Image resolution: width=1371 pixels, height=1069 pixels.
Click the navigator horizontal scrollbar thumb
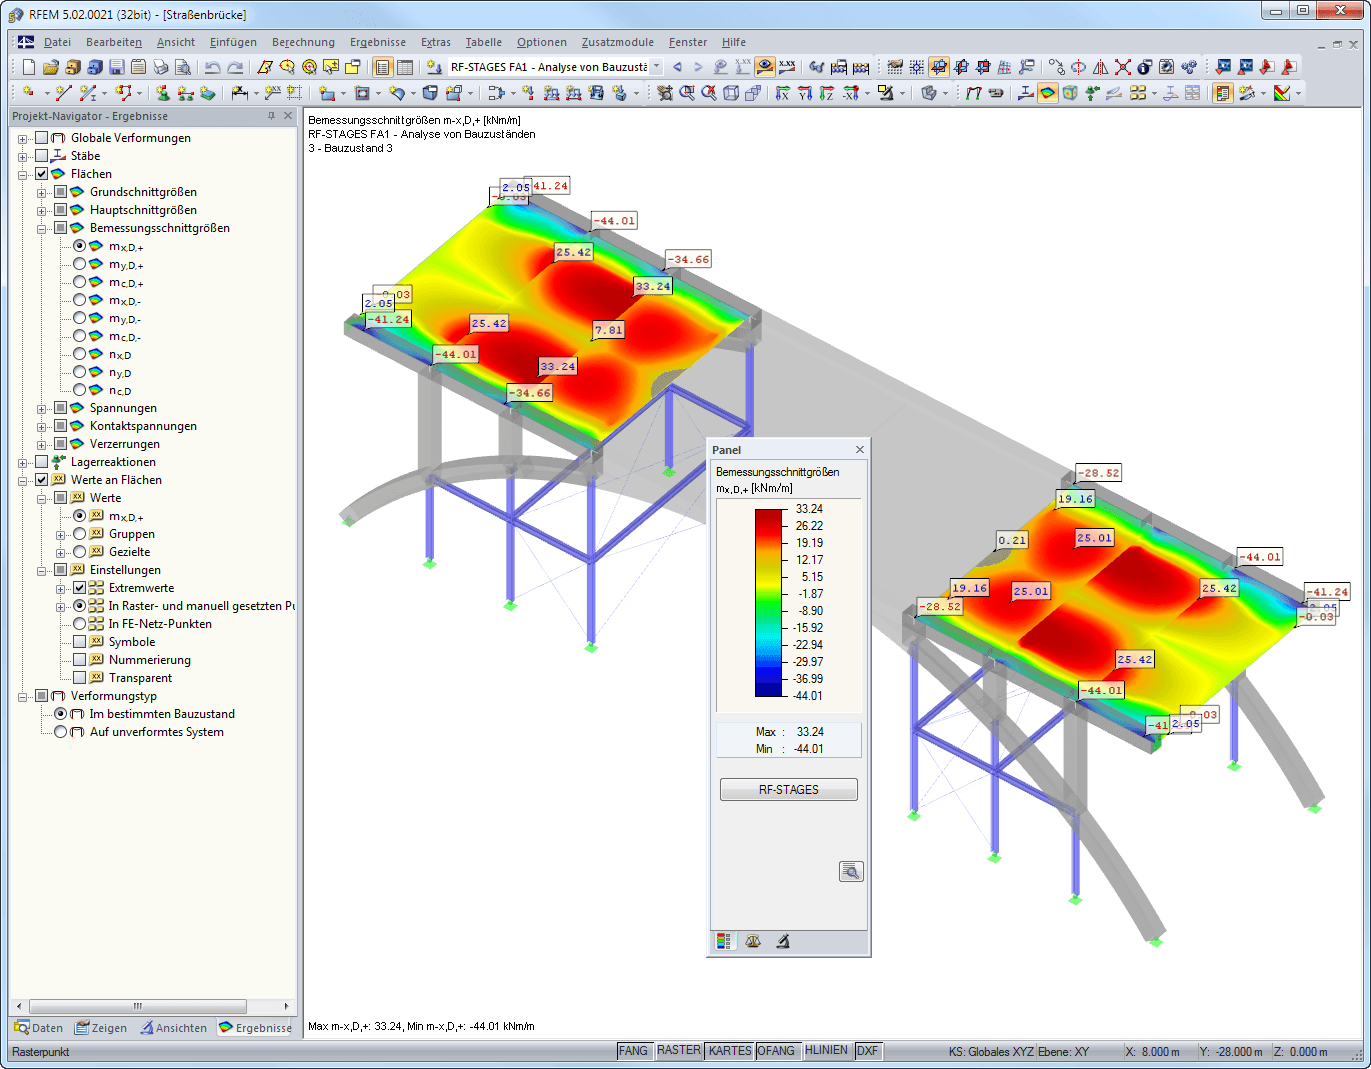[x=138, y=1006]
